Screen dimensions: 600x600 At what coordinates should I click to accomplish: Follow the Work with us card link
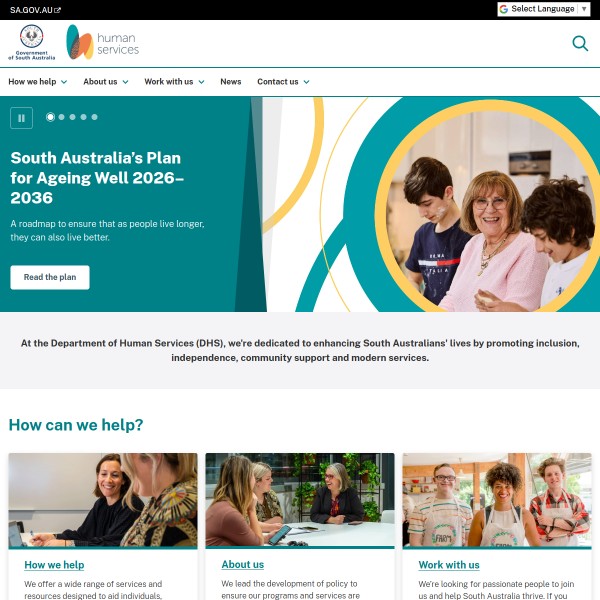(449, 565)
